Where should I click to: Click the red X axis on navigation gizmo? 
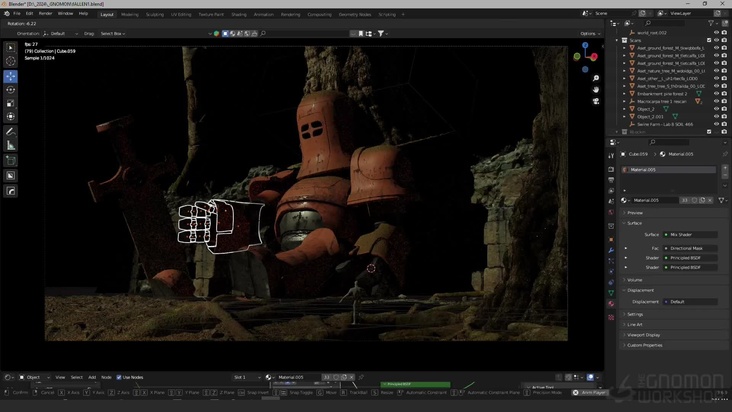(594, 57)
